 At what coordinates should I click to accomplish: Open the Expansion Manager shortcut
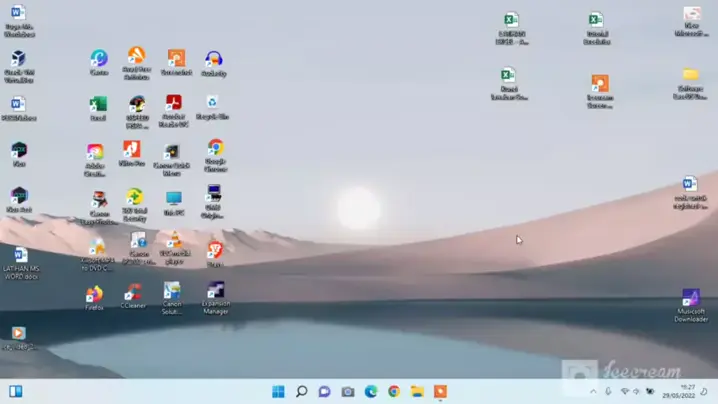[216, 292]
